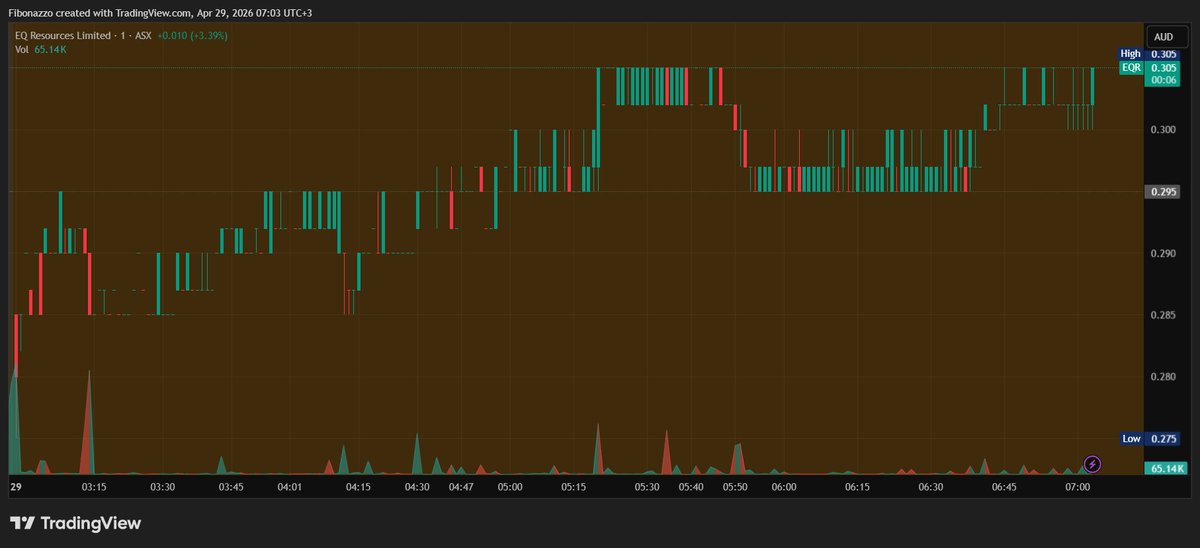Click the teal 65.14K volume axis label
Viewport: 1200px width, 548px height.
click(x=1166, y=468)
